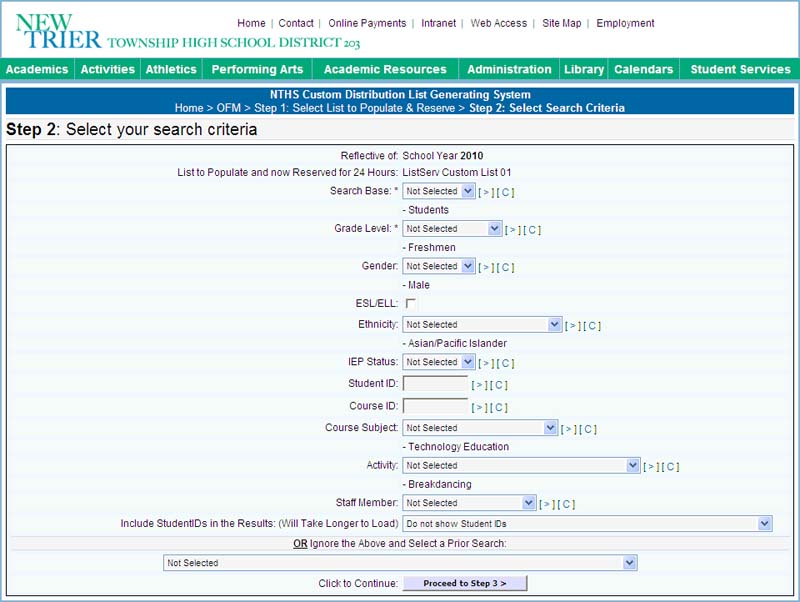Open the Grade Level dropdown

452,229
